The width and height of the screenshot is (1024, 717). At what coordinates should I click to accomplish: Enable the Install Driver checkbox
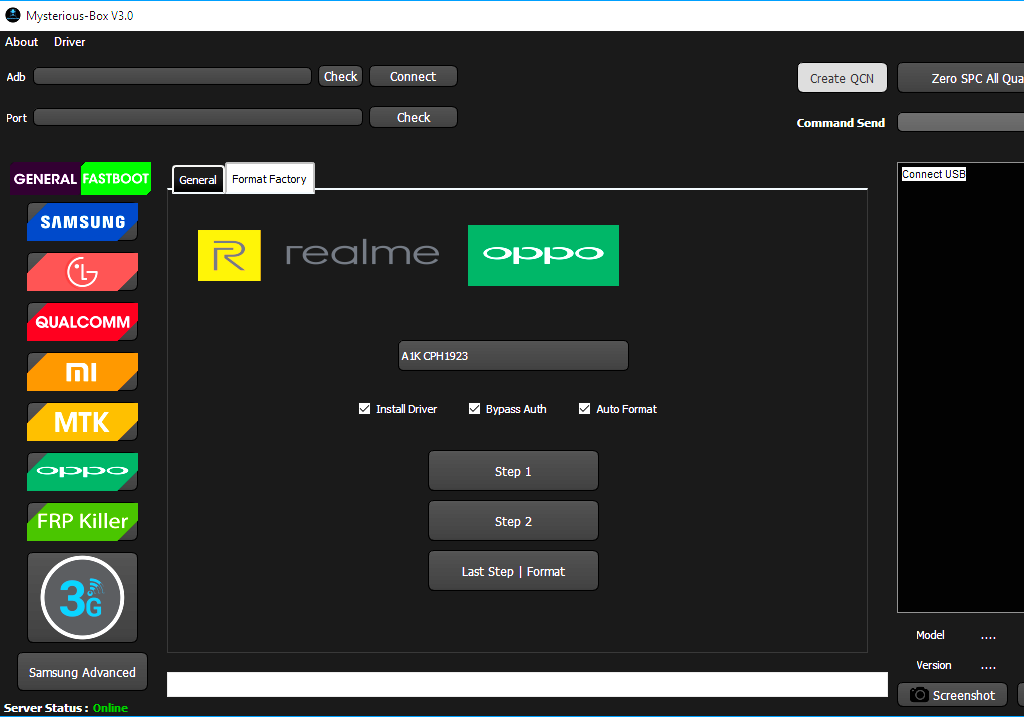point(365,408)
